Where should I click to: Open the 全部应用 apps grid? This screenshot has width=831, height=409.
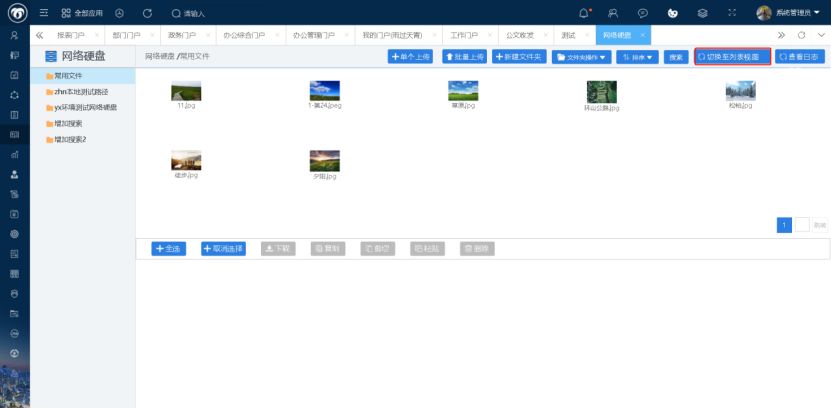pos(85,13)
